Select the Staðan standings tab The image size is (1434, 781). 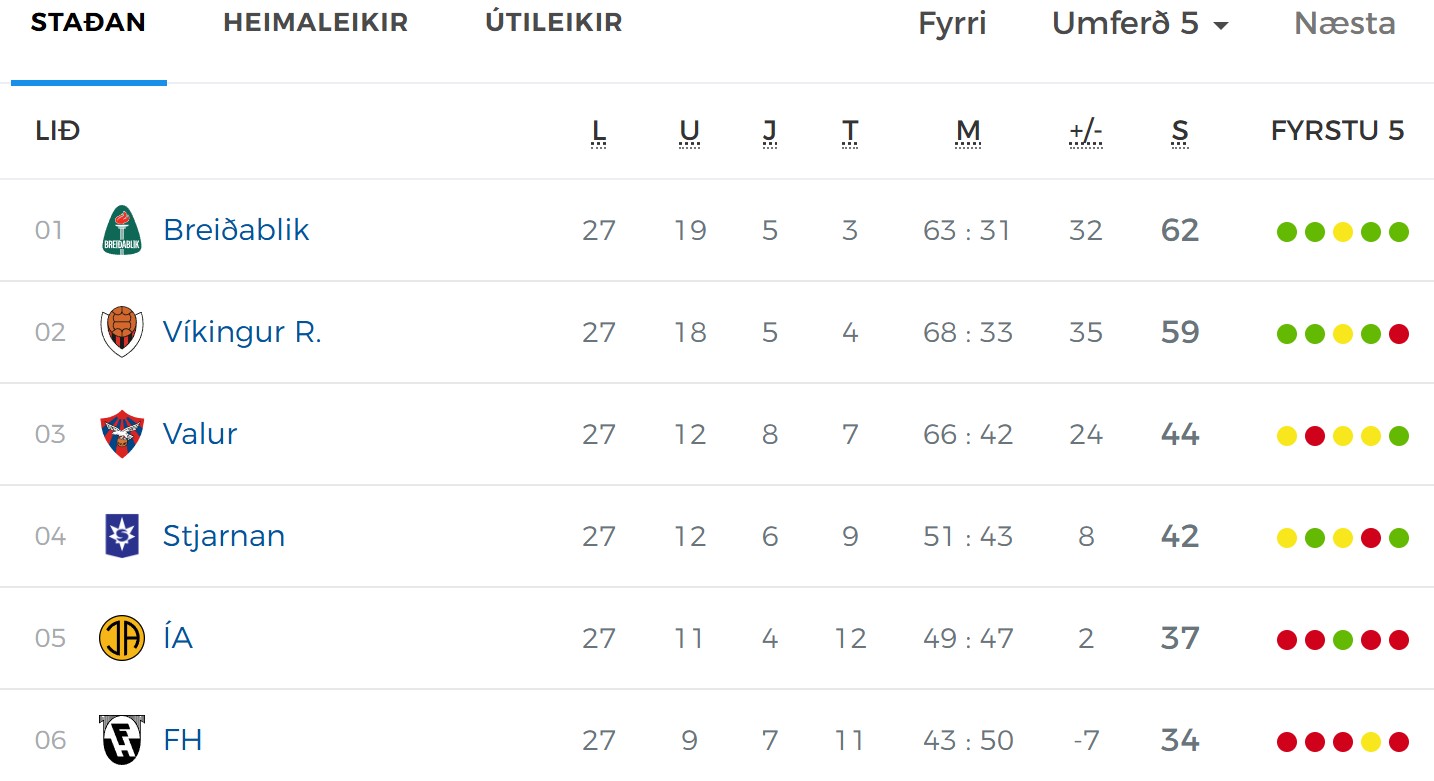[88, 23]
